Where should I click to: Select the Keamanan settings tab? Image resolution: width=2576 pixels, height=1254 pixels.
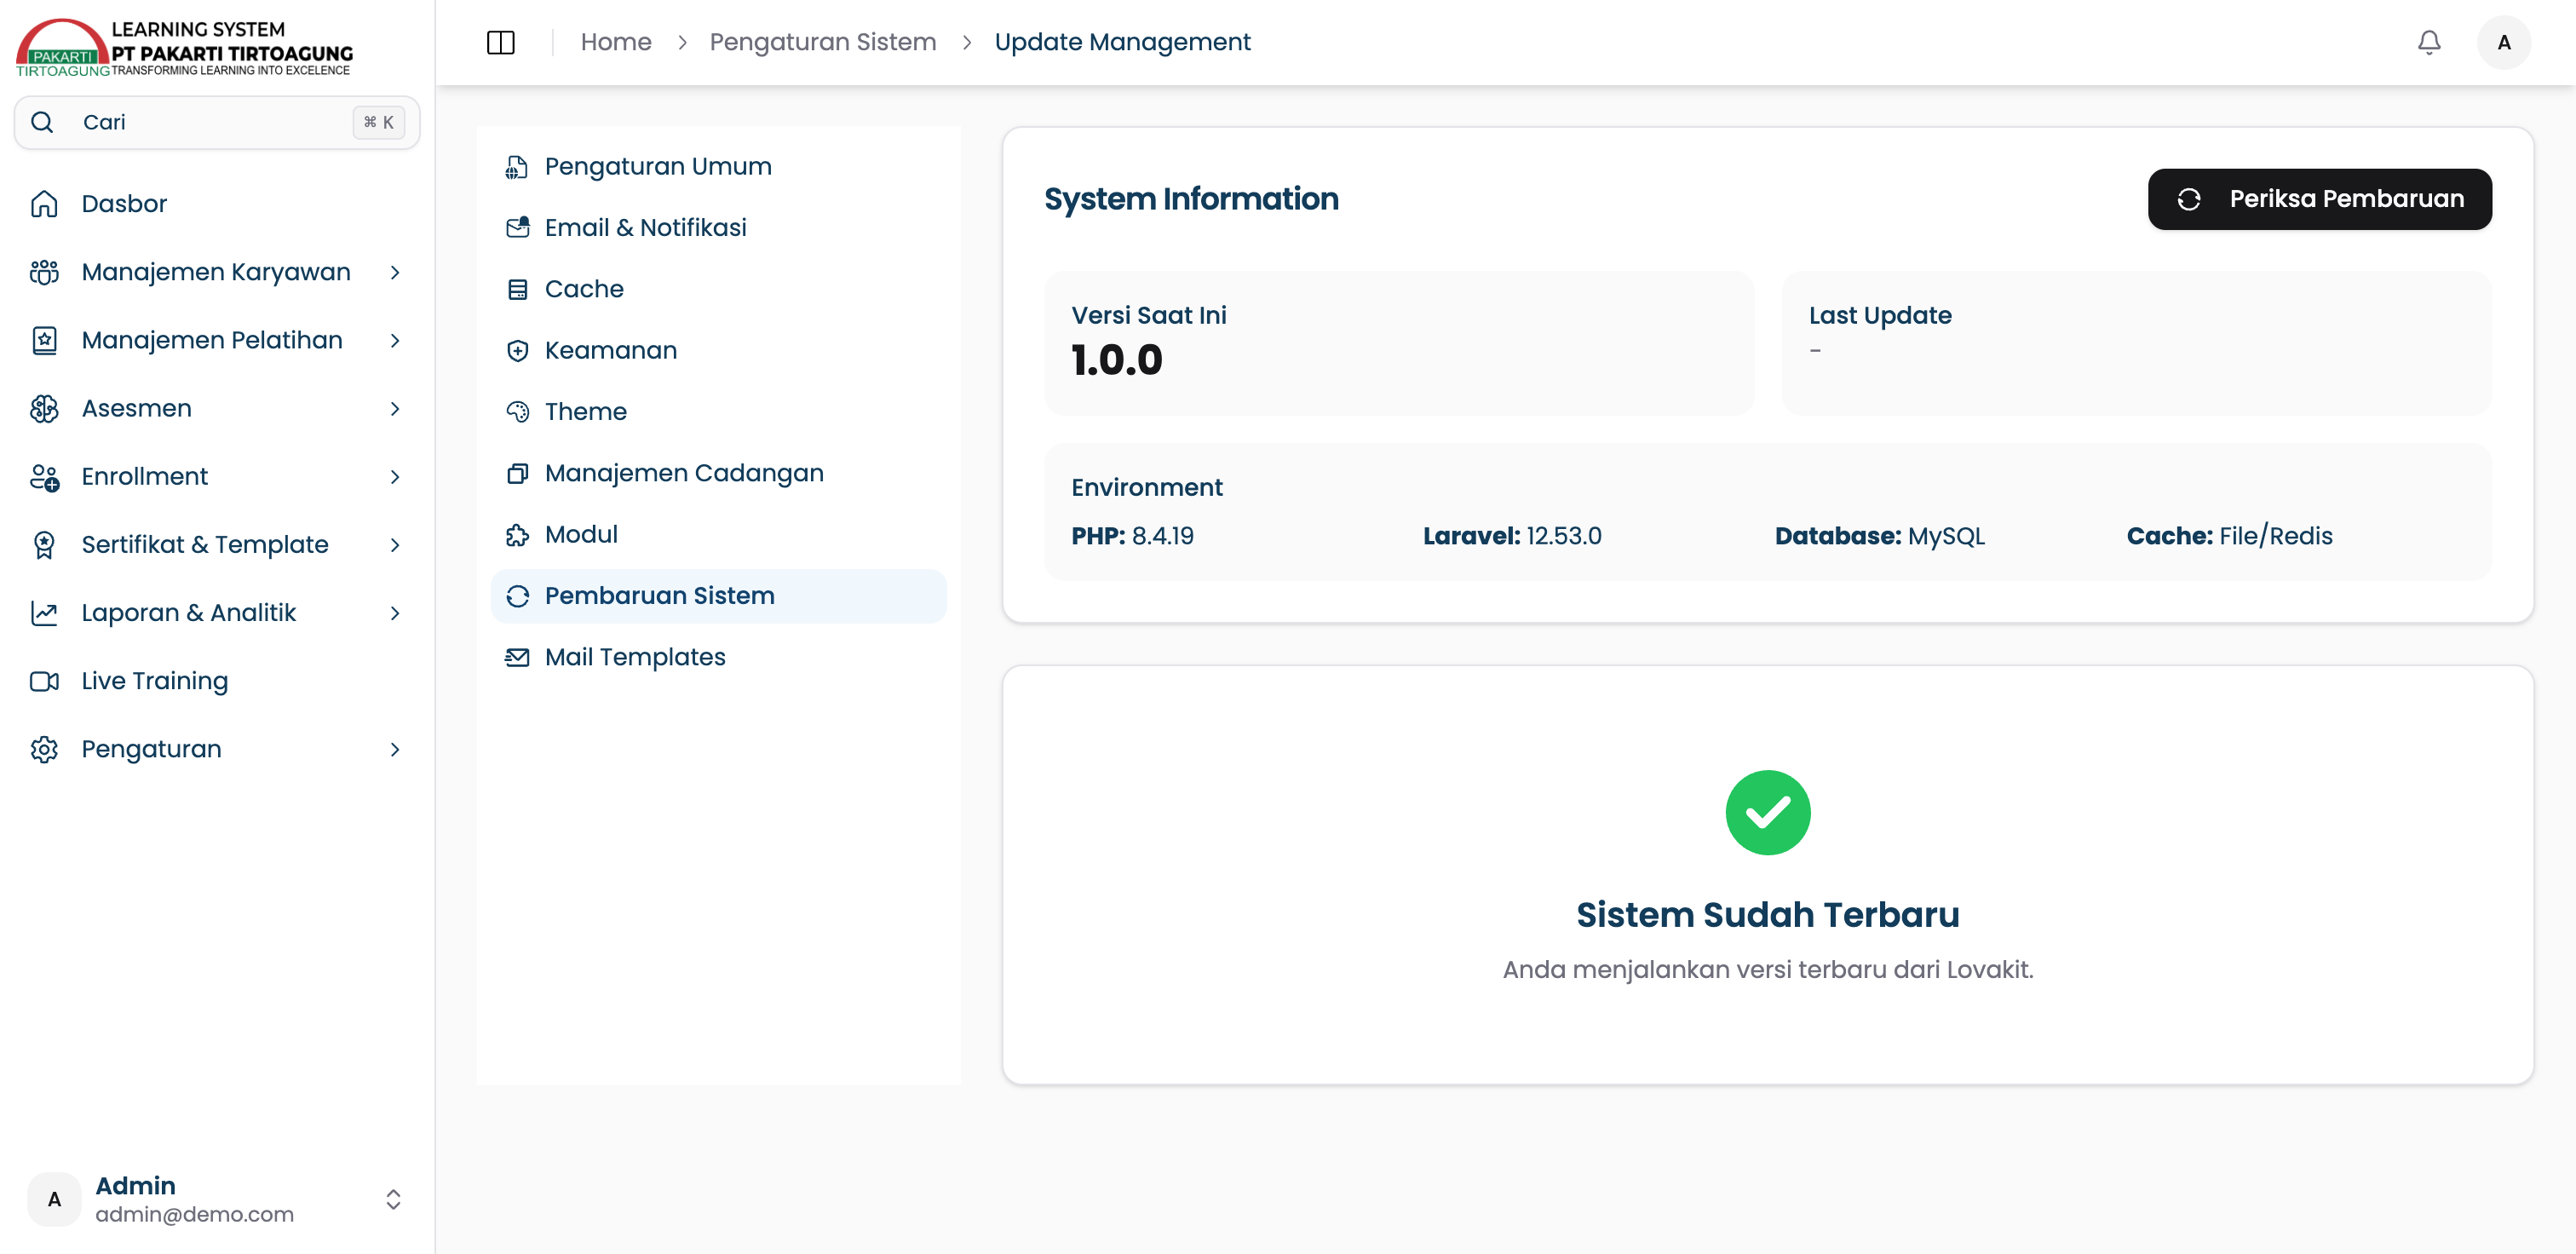[718, 351]
